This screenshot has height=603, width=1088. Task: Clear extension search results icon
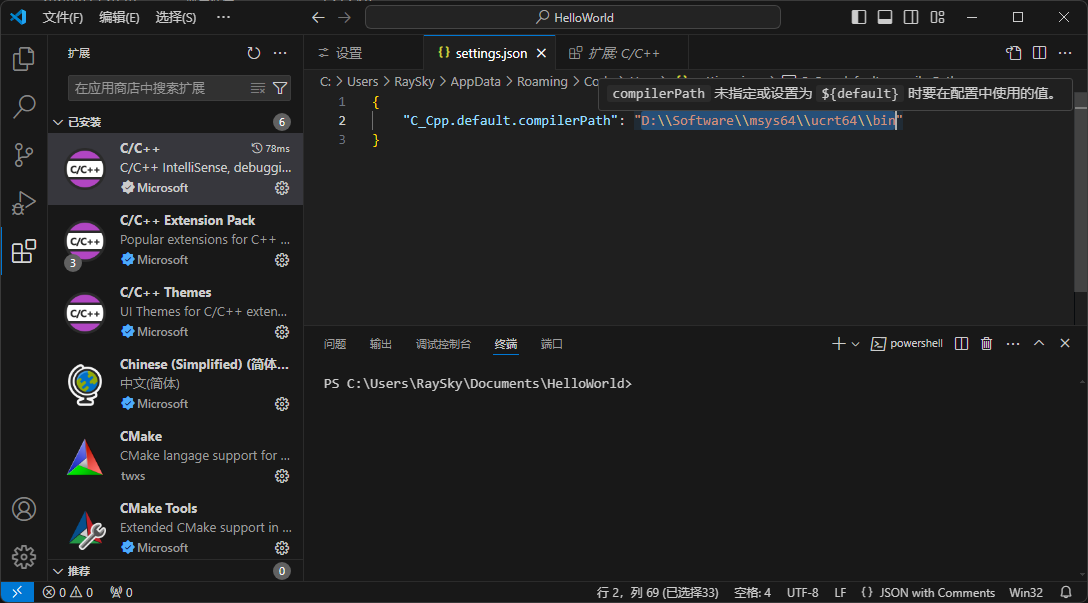click(x=258, y=88)
